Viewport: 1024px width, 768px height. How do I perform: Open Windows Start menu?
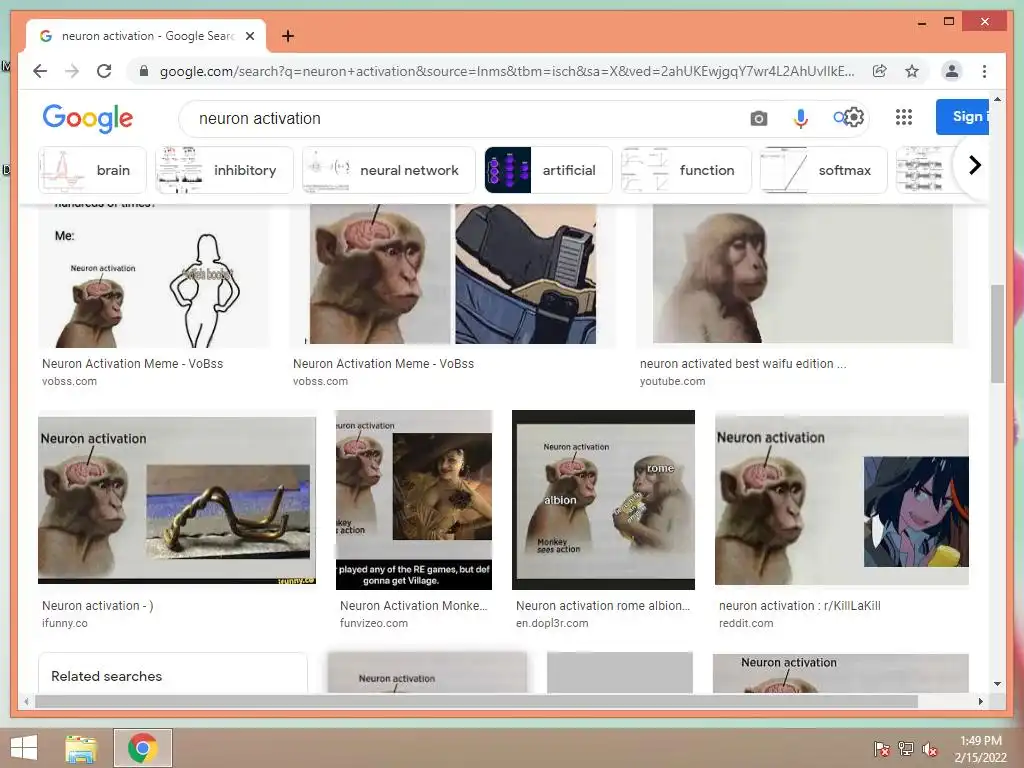pos(24,748)
